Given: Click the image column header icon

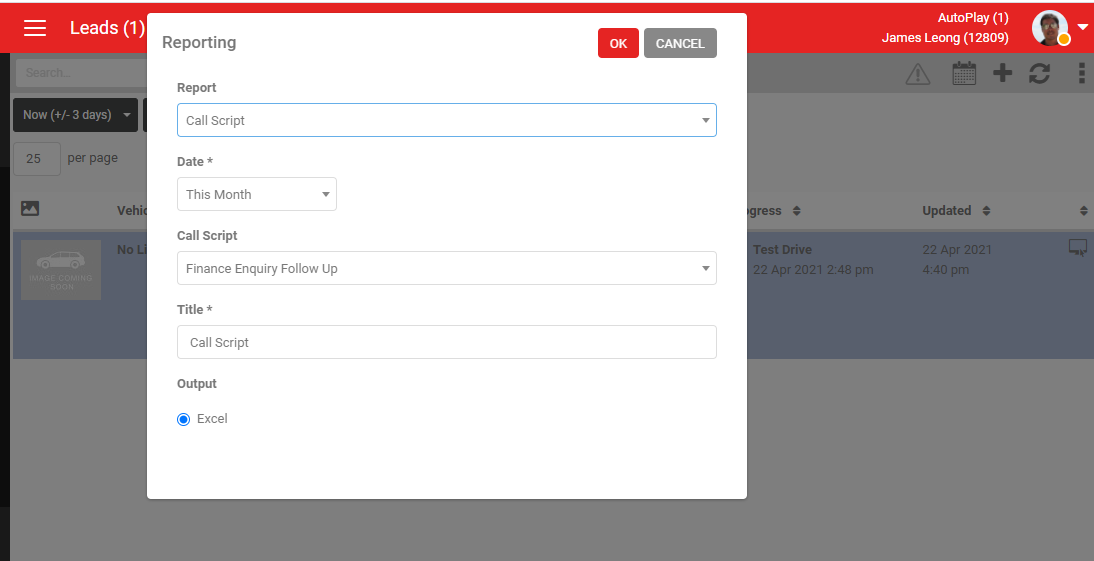Looking at the screenshot, I should tap(30, 208).
